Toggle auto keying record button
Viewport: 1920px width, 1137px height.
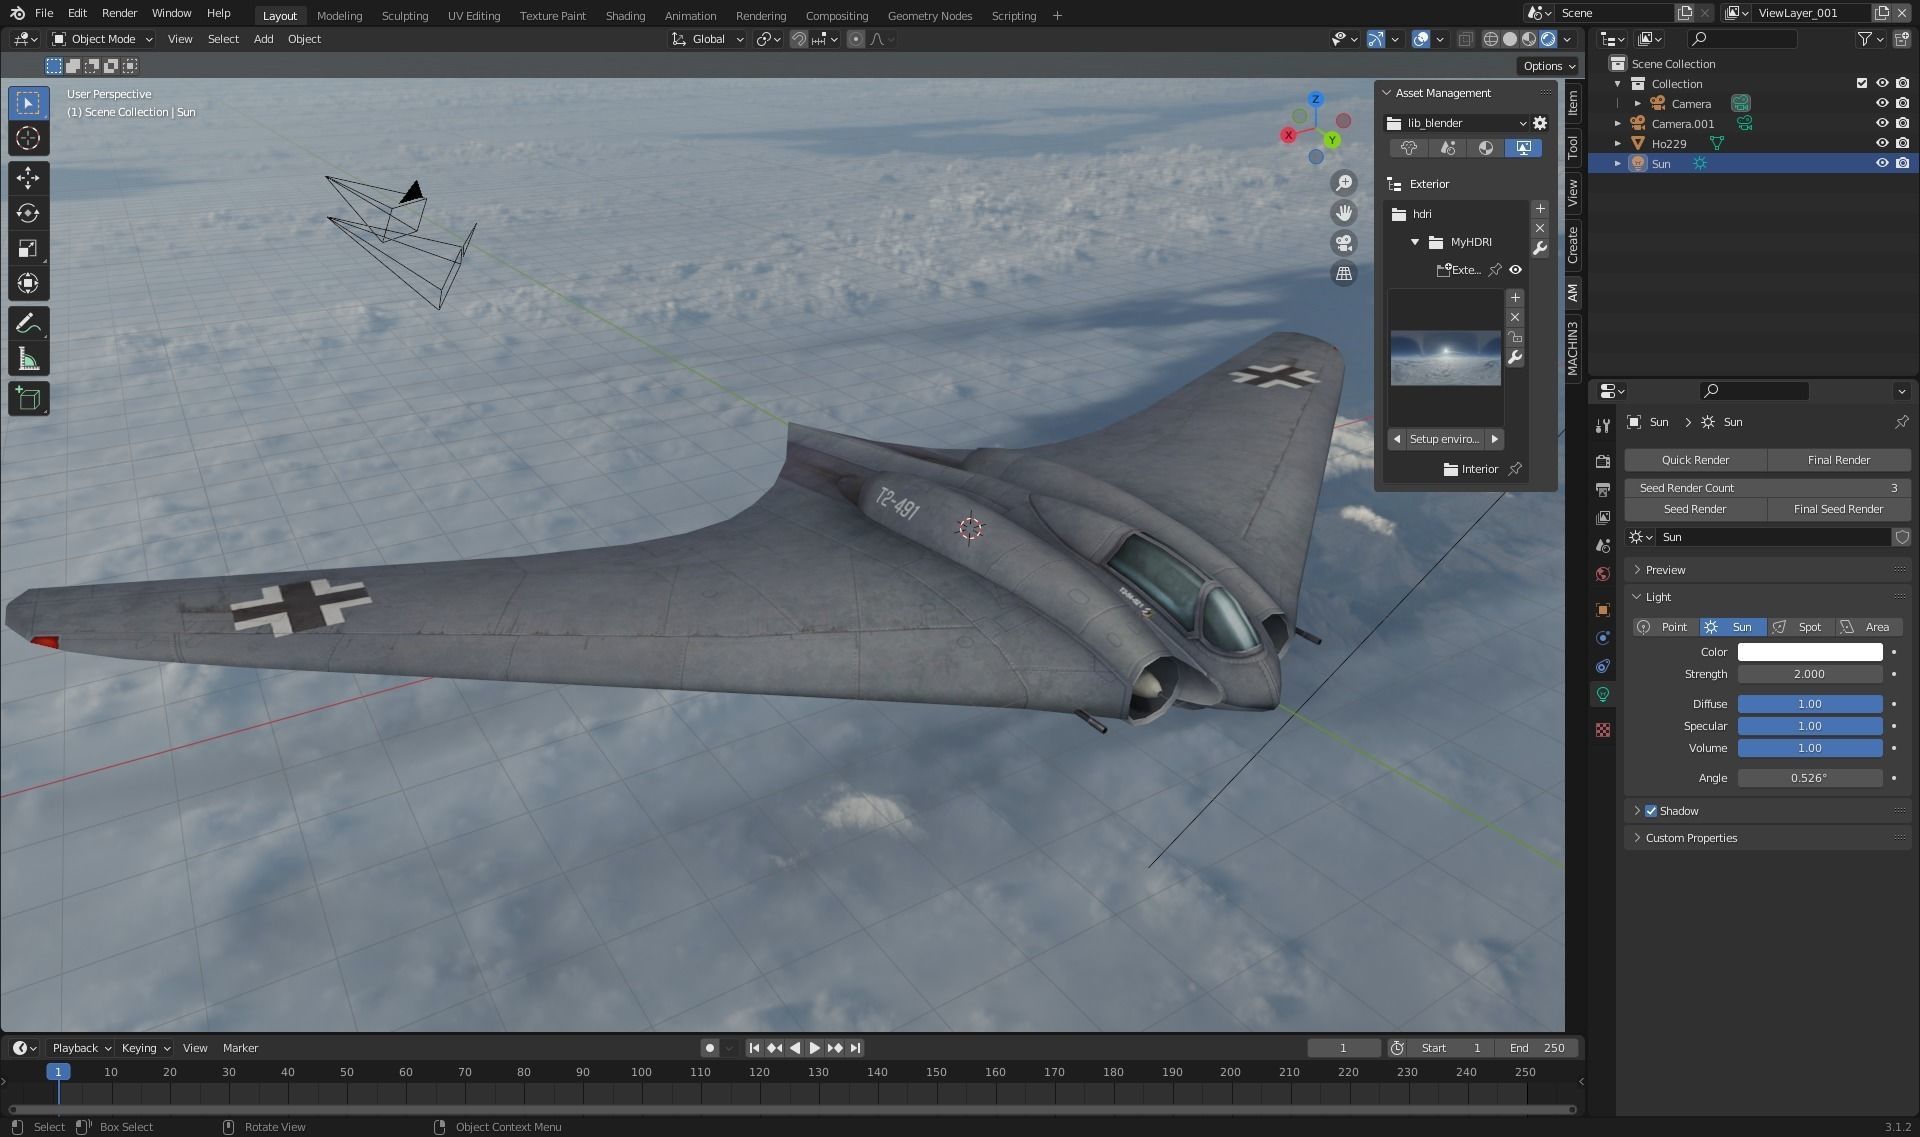710,1048
